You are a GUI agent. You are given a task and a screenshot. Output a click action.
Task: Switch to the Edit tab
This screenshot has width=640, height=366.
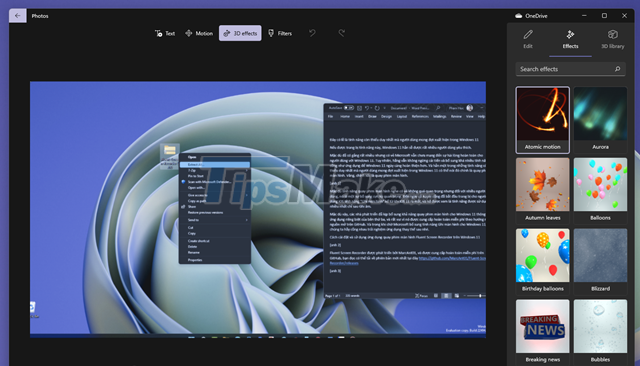pos(528,39)
